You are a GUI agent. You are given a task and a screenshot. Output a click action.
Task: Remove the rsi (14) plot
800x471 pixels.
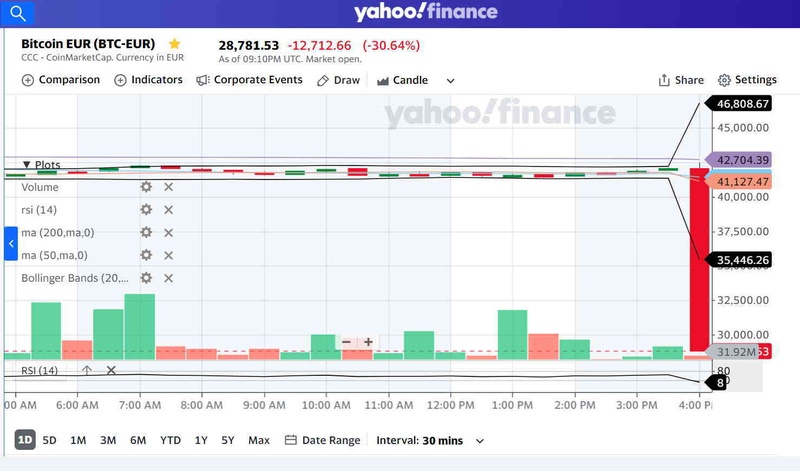168,210
